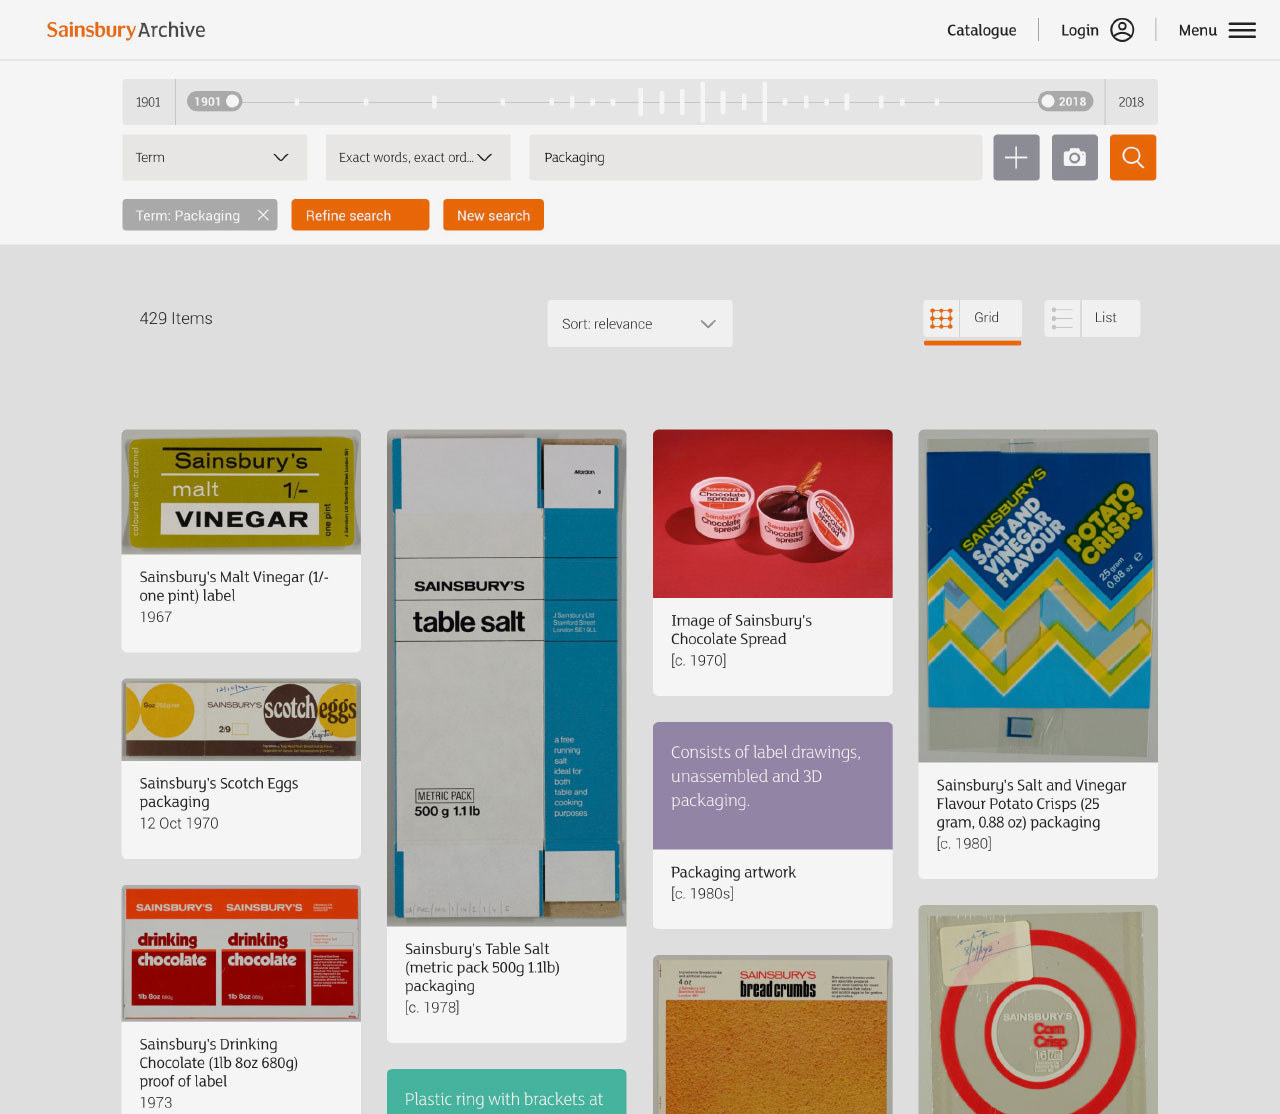Open Image of Sainsbury's Chocolate Spread title
This screenshot has width=1280, height=1114.
point(741,630)
